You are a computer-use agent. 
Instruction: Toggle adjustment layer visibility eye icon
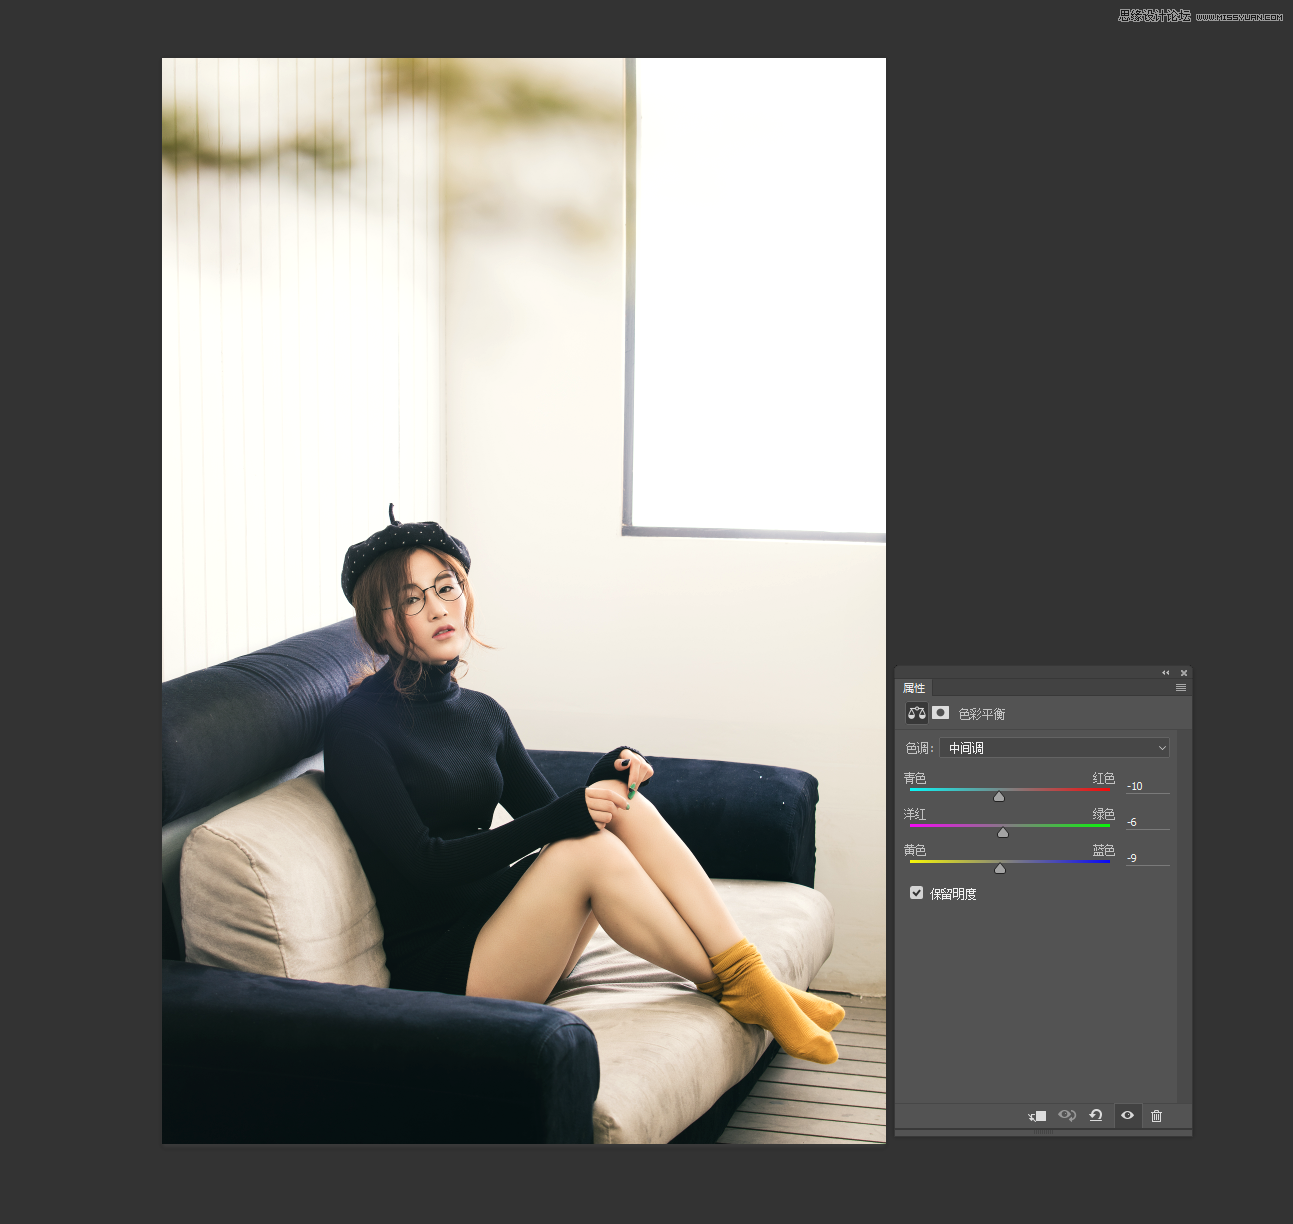click(x=1127, y=1116)
